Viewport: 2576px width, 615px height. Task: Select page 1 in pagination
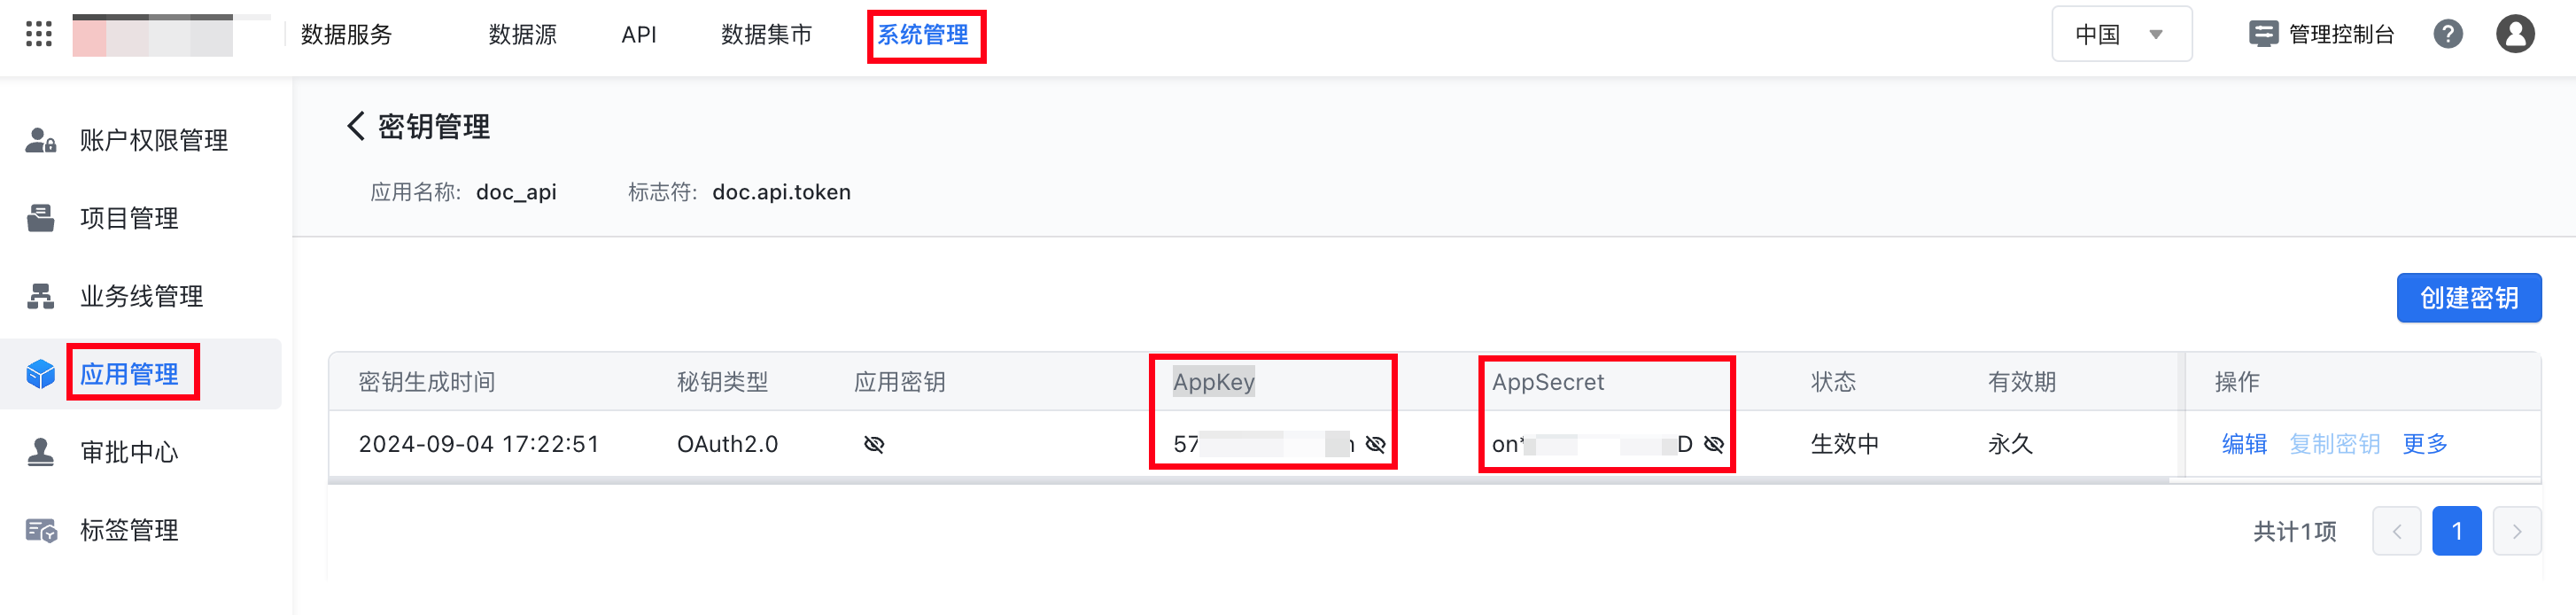tap(2456, 531)
